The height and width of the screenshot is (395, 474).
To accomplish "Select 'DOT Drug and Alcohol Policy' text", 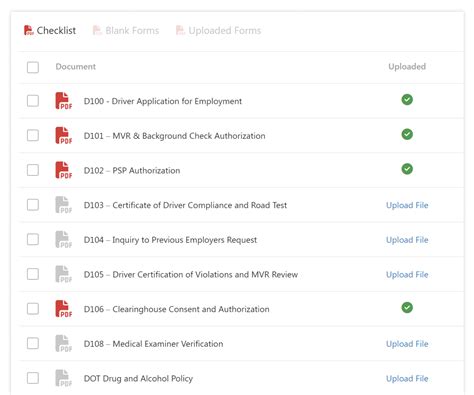I will (138, 378).
